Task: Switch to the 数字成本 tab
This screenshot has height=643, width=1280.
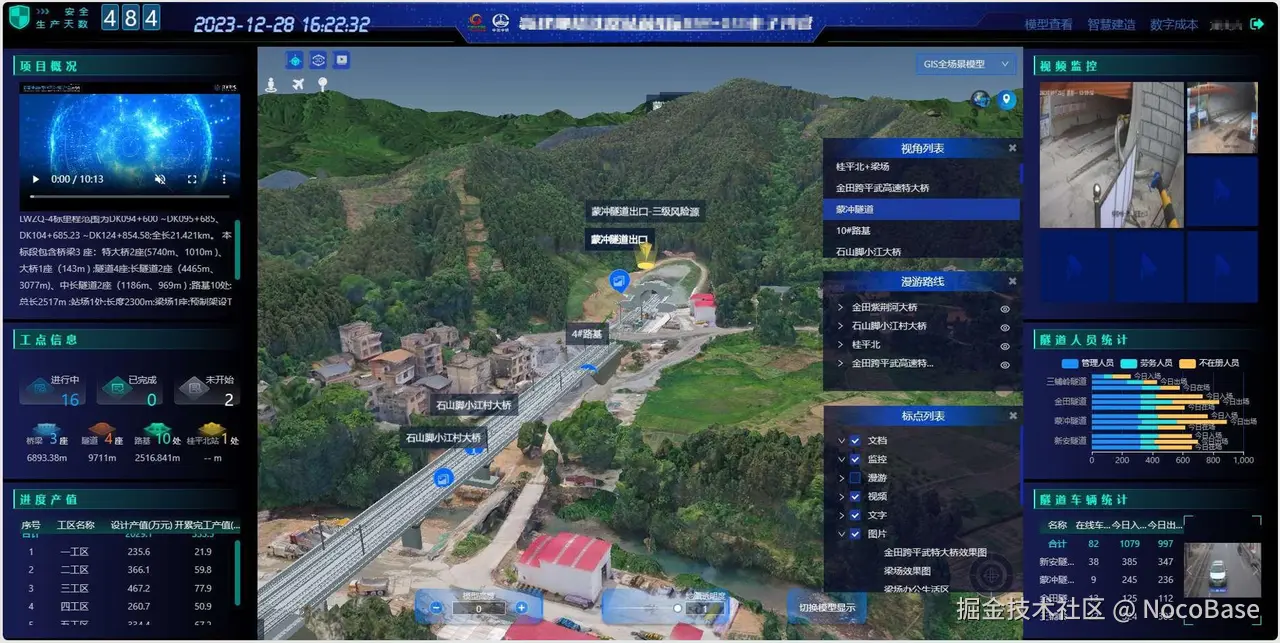Action: (1173, 24)
